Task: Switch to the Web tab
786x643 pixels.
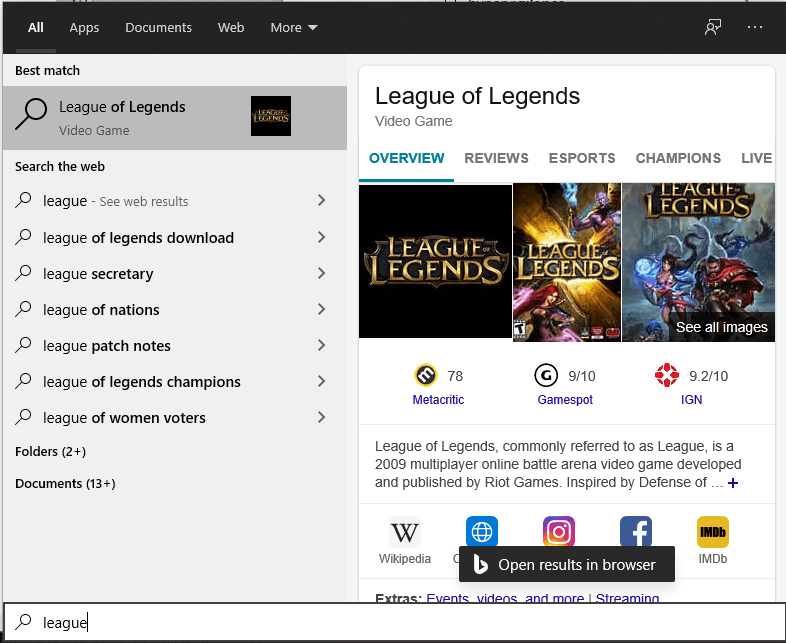Action: (x=231, y=27)
